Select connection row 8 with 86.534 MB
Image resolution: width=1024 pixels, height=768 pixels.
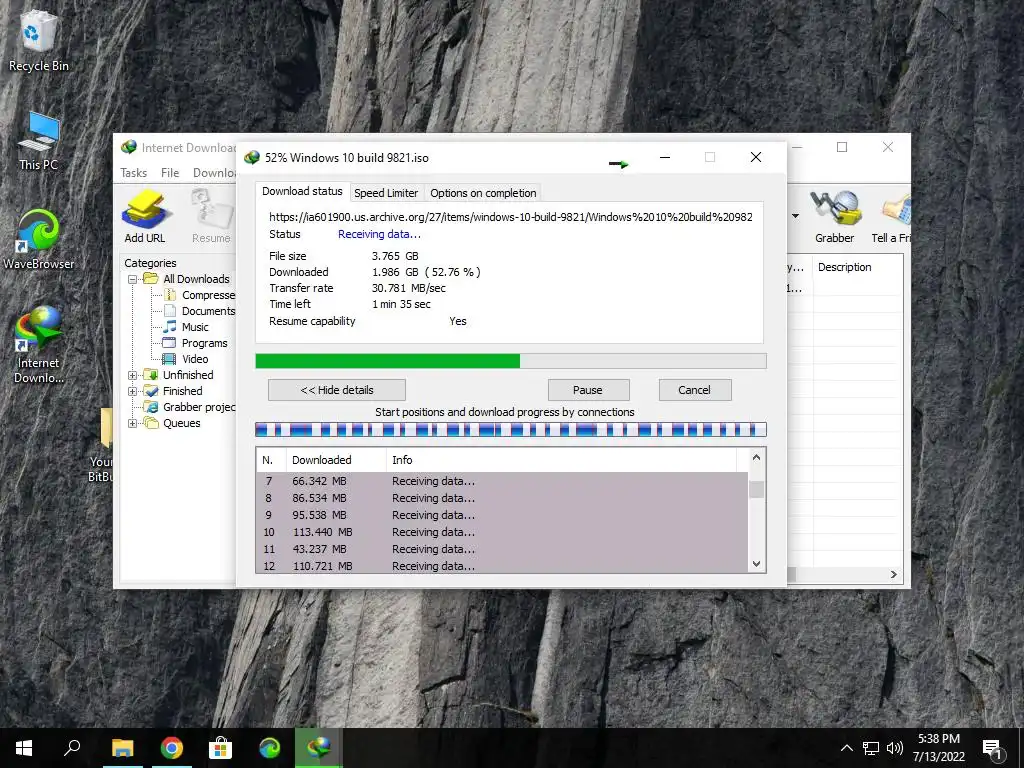click(502, 498)
